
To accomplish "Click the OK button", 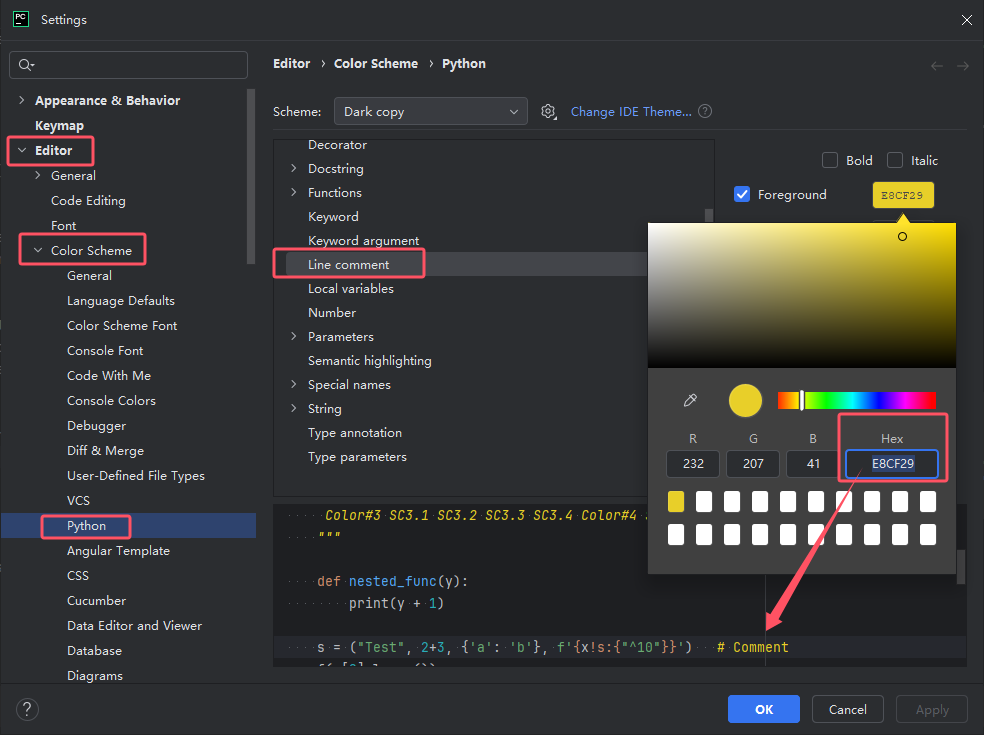I will point(764,709).
